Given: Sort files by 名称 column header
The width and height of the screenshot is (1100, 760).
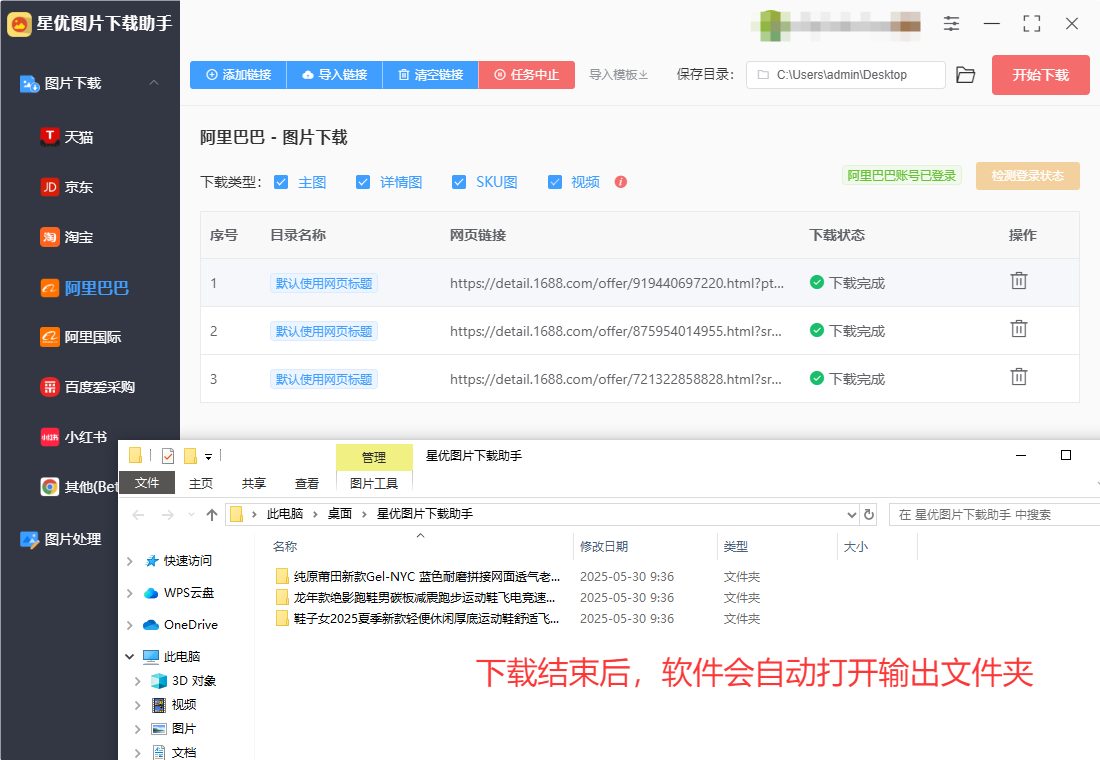Looking at the screenshot, I should coord(285,547).
